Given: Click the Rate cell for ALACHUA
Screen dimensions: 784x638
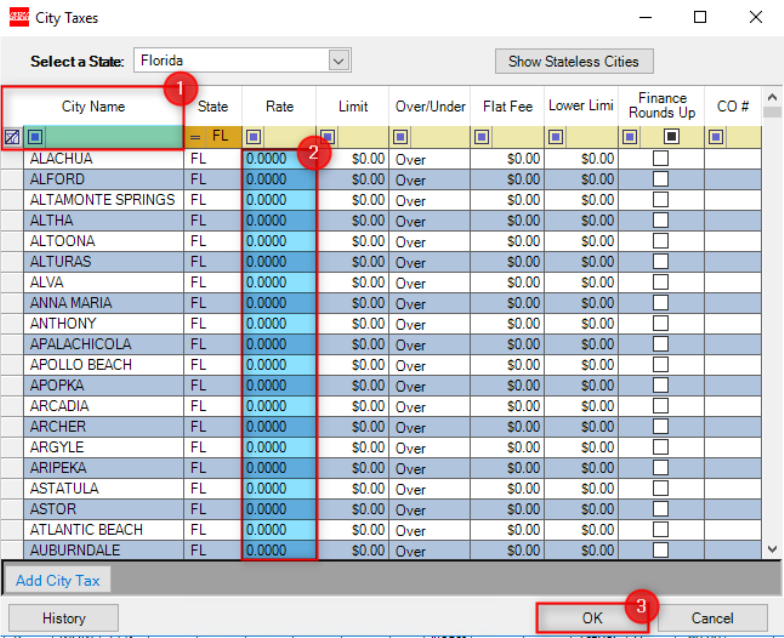Looking at the screenshot, I should coord(280,159).
